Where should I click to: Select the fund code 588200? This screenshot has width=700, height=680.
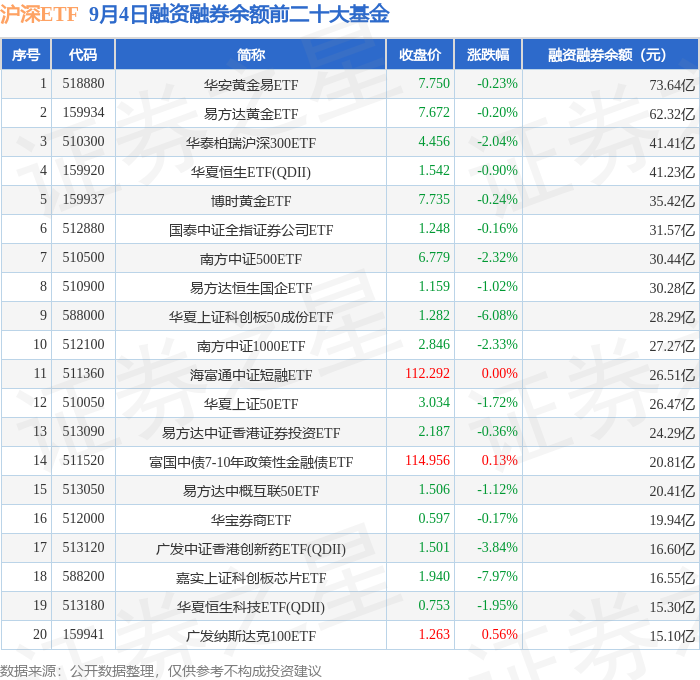83,577
